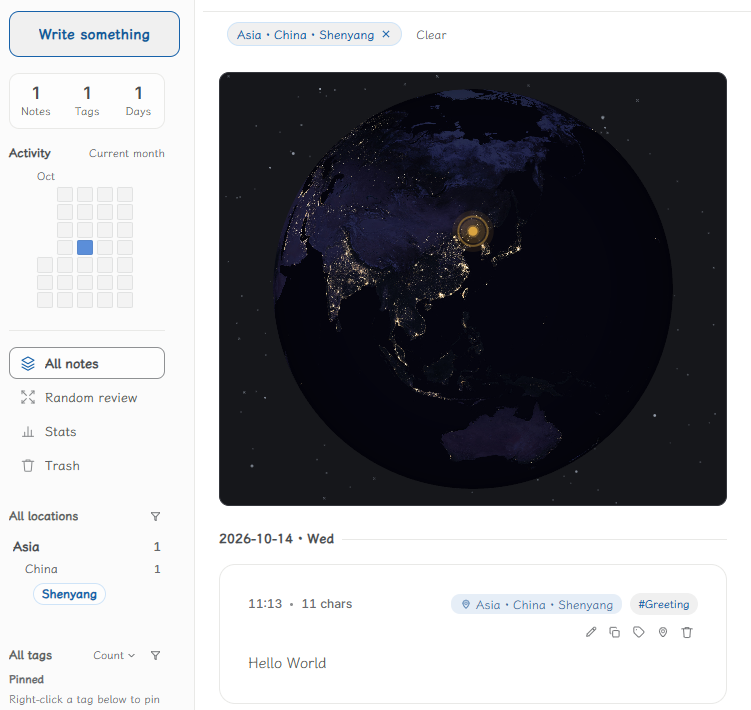Remove the Asia China Shenyang filter chip
Image resolution: width=751 pixels, height=710 pixels.
pyautogui.click(x=386, y=34)
